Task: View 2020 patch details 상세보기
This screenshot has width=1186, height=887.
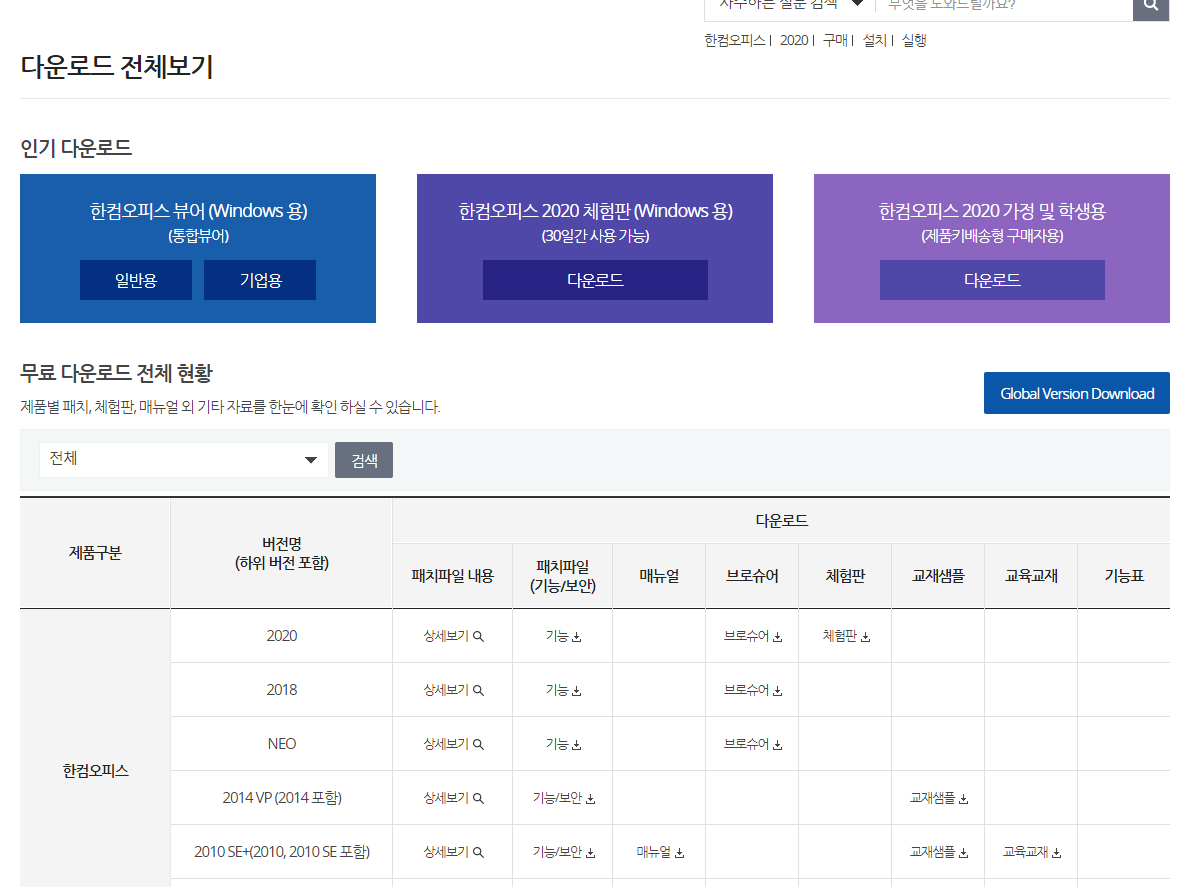Action: (x=453, y=636)
